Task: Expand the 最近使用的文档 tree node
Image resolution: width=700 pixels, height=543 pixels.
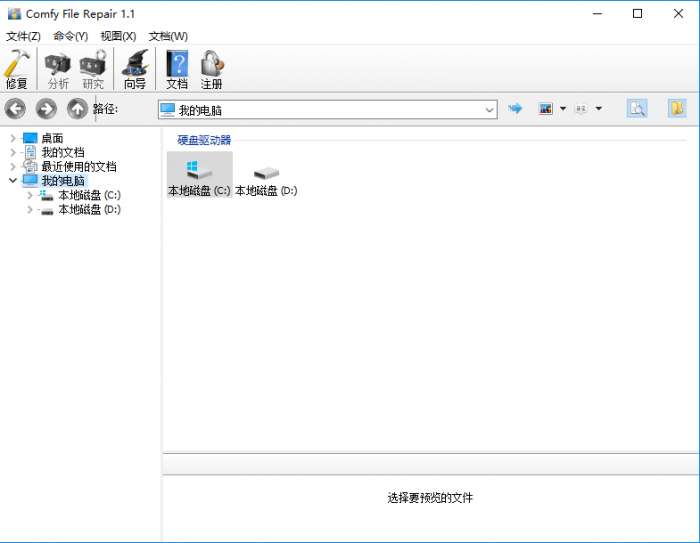Action: click(x=13, y=167)
